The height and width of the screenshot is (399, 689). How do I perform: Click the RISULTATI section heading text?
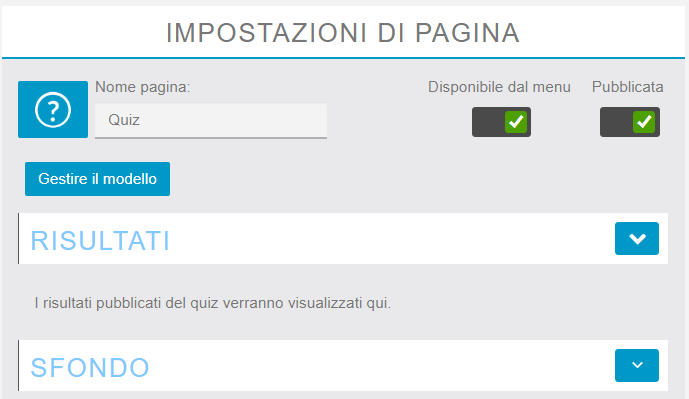pyautogui.click(x=100, y=240)
